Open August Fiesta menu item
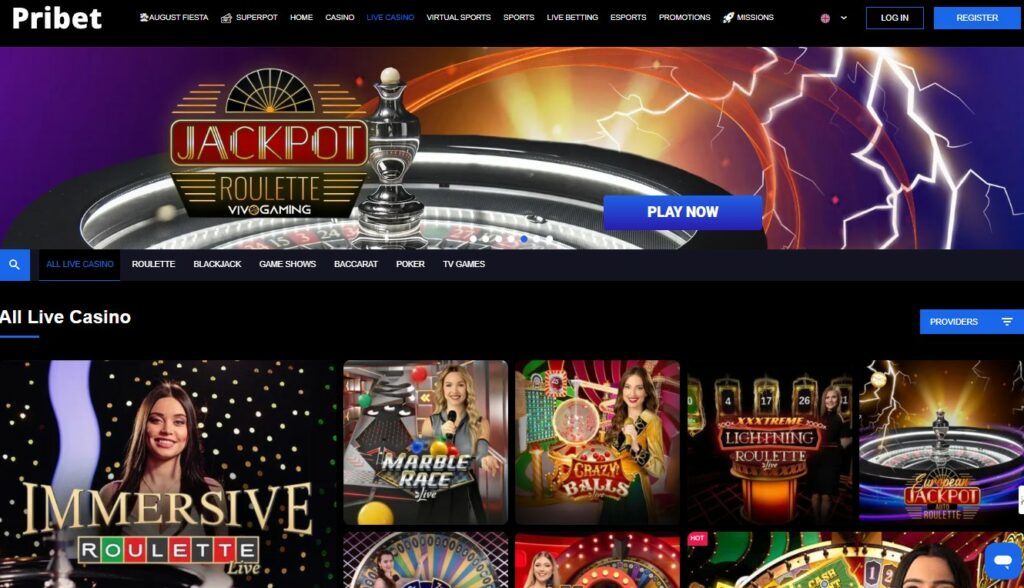The image size is (1024, 588). (x=174, y=18)
